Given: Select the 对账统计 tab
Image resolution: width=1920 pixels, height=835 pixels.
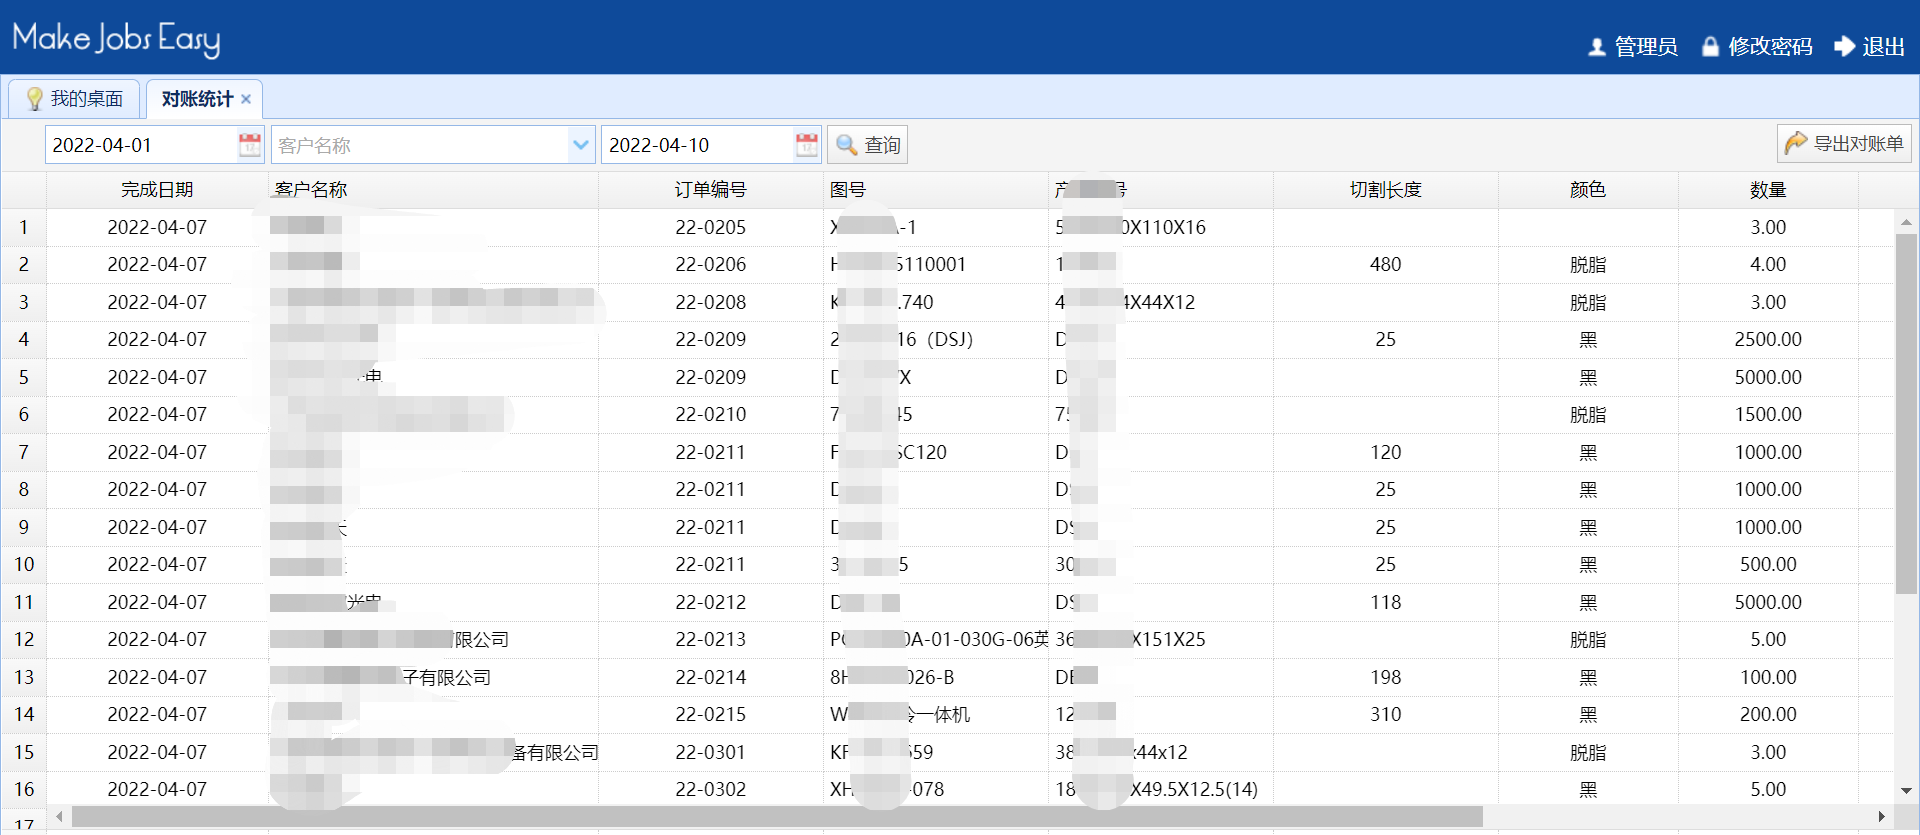Looking at the screenshot, I should [x=197, y=99].
